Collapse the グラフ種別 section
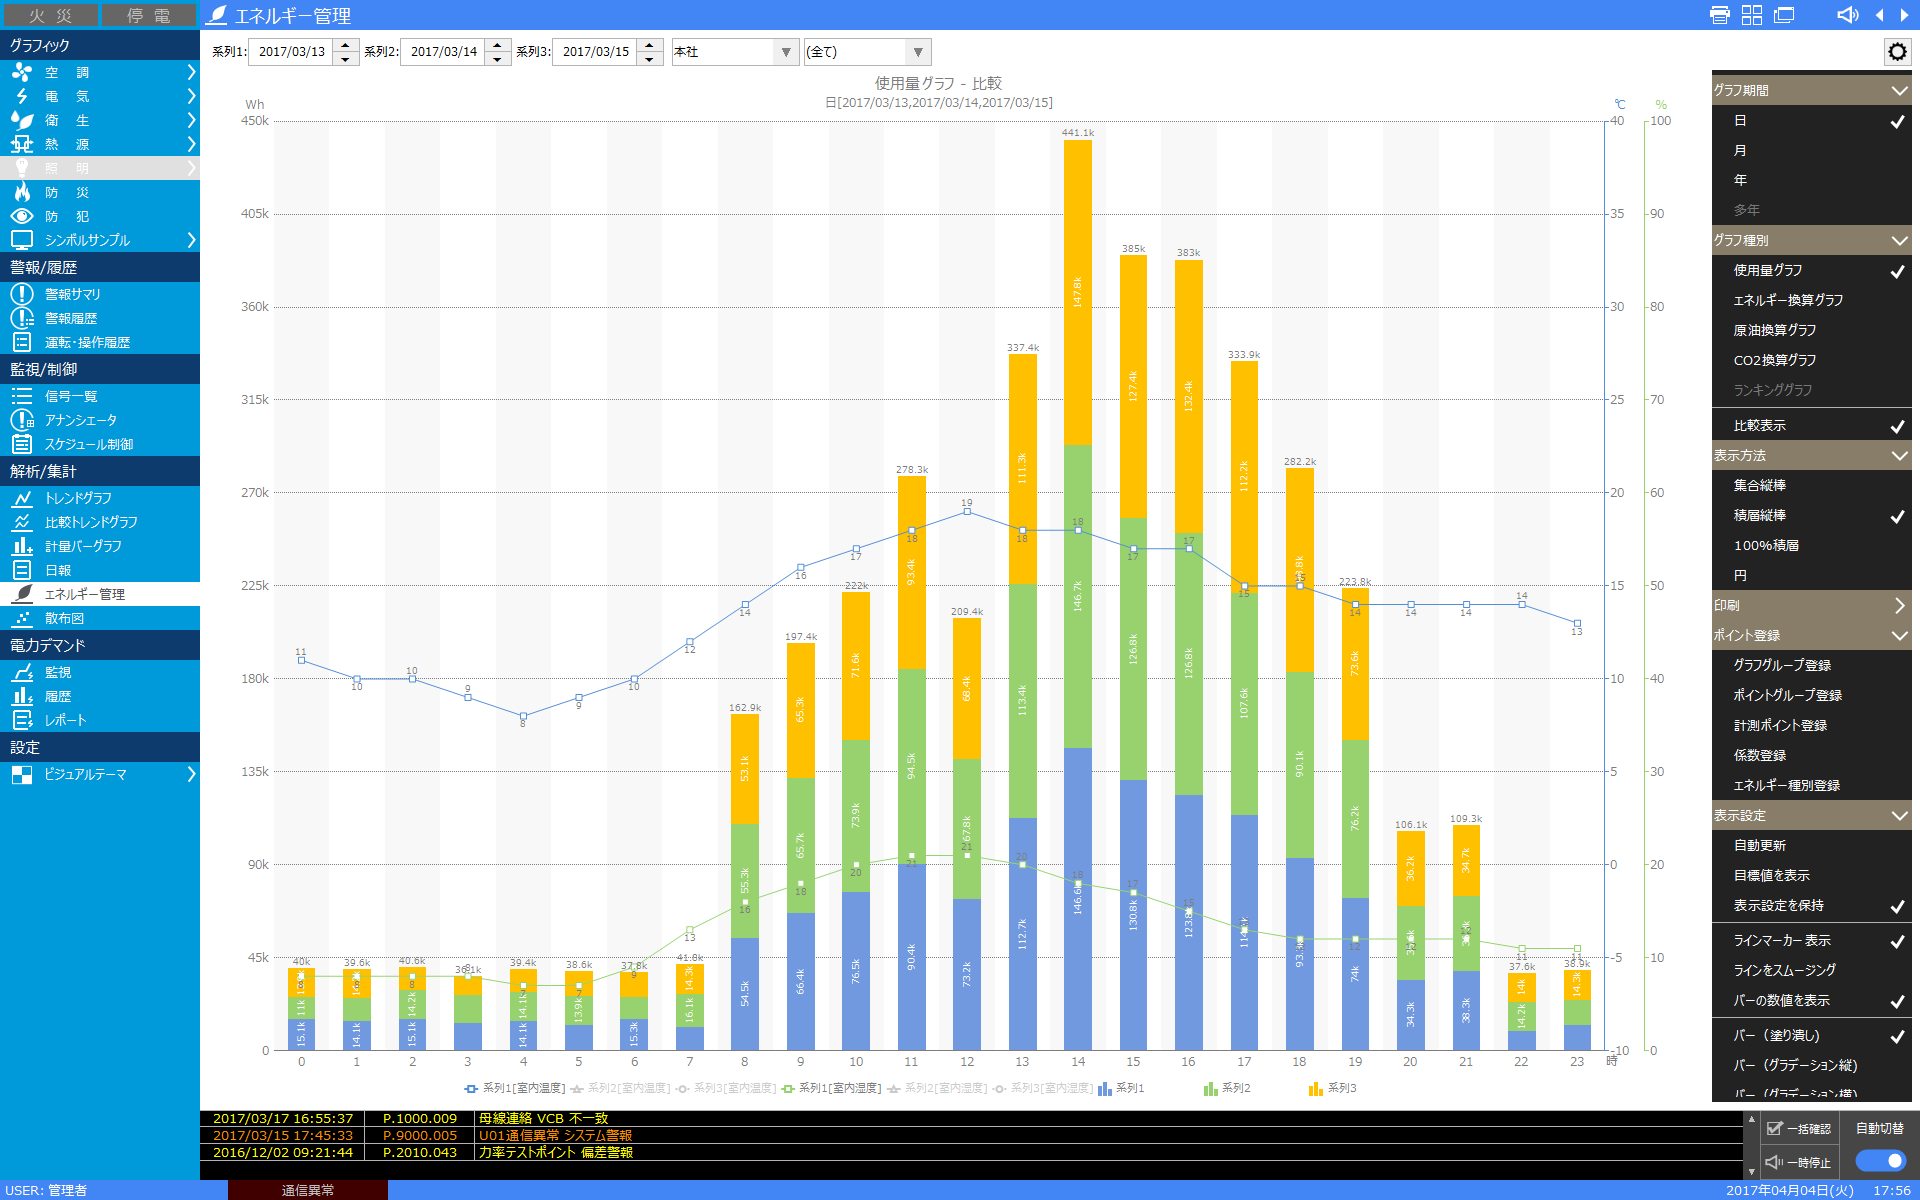The width and height of the screenshot is (1920, 1200). coord(1812,240)
